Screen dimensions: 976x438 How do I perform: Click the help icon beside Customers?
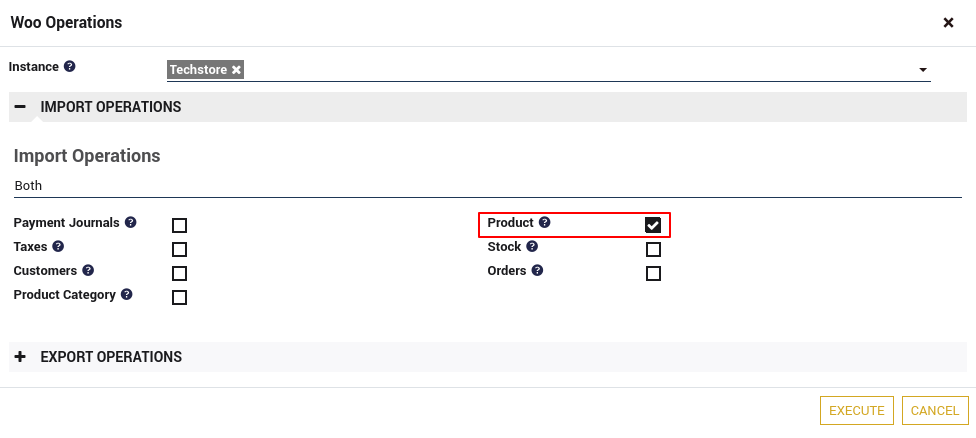pos(88,270)
